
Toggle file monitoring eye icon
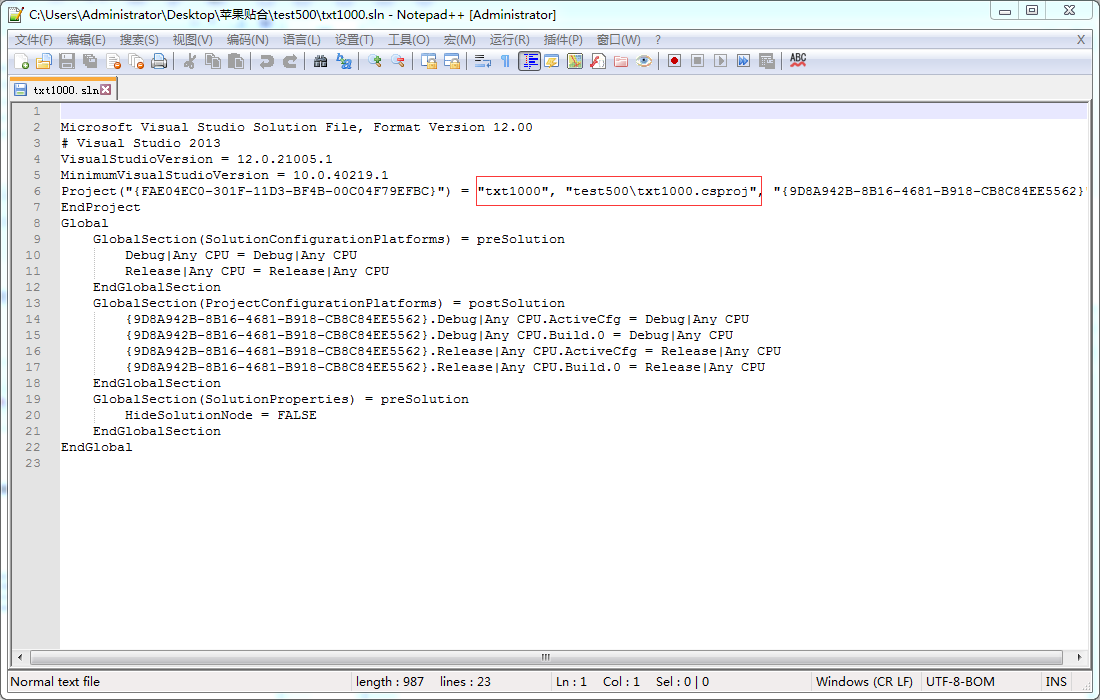[x=644, y=61]
